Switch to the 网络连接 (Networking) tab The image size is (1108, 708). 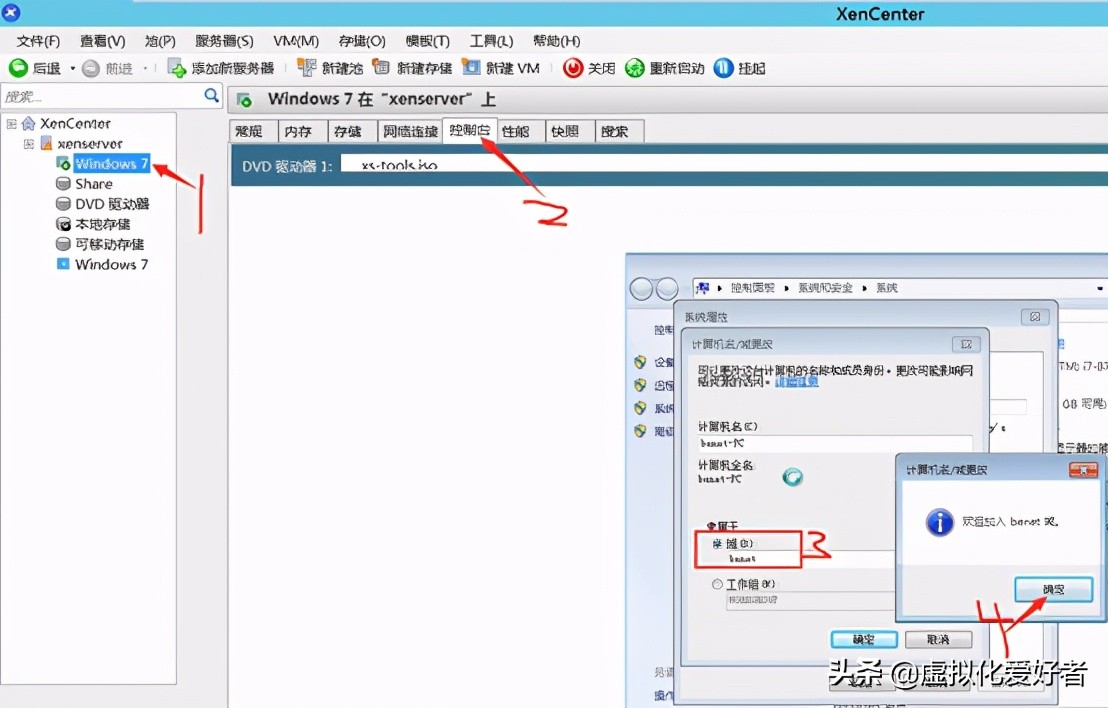411,131
